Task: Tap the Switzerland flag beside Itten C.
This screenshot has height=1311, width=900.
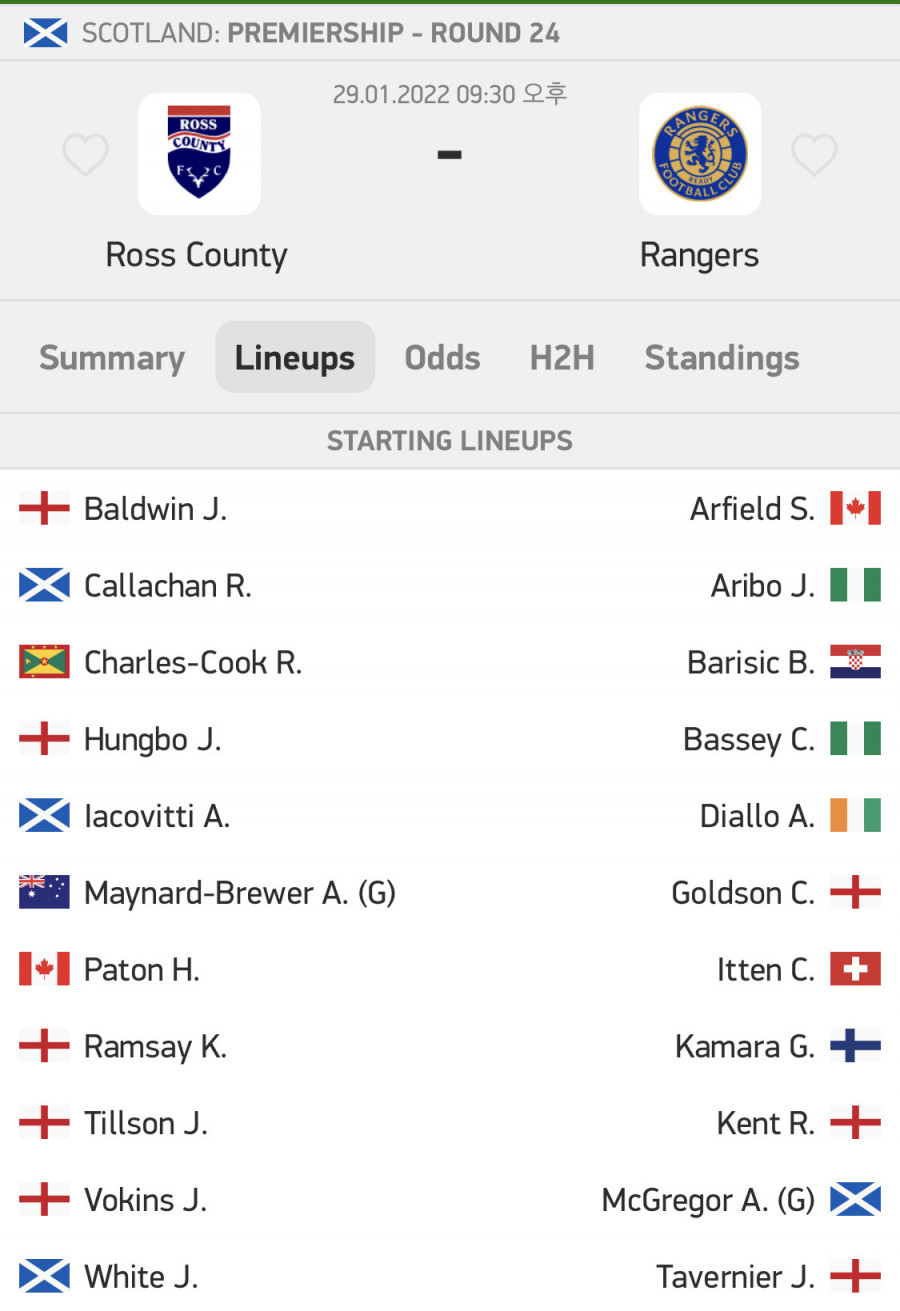Action: coord(855,969)
